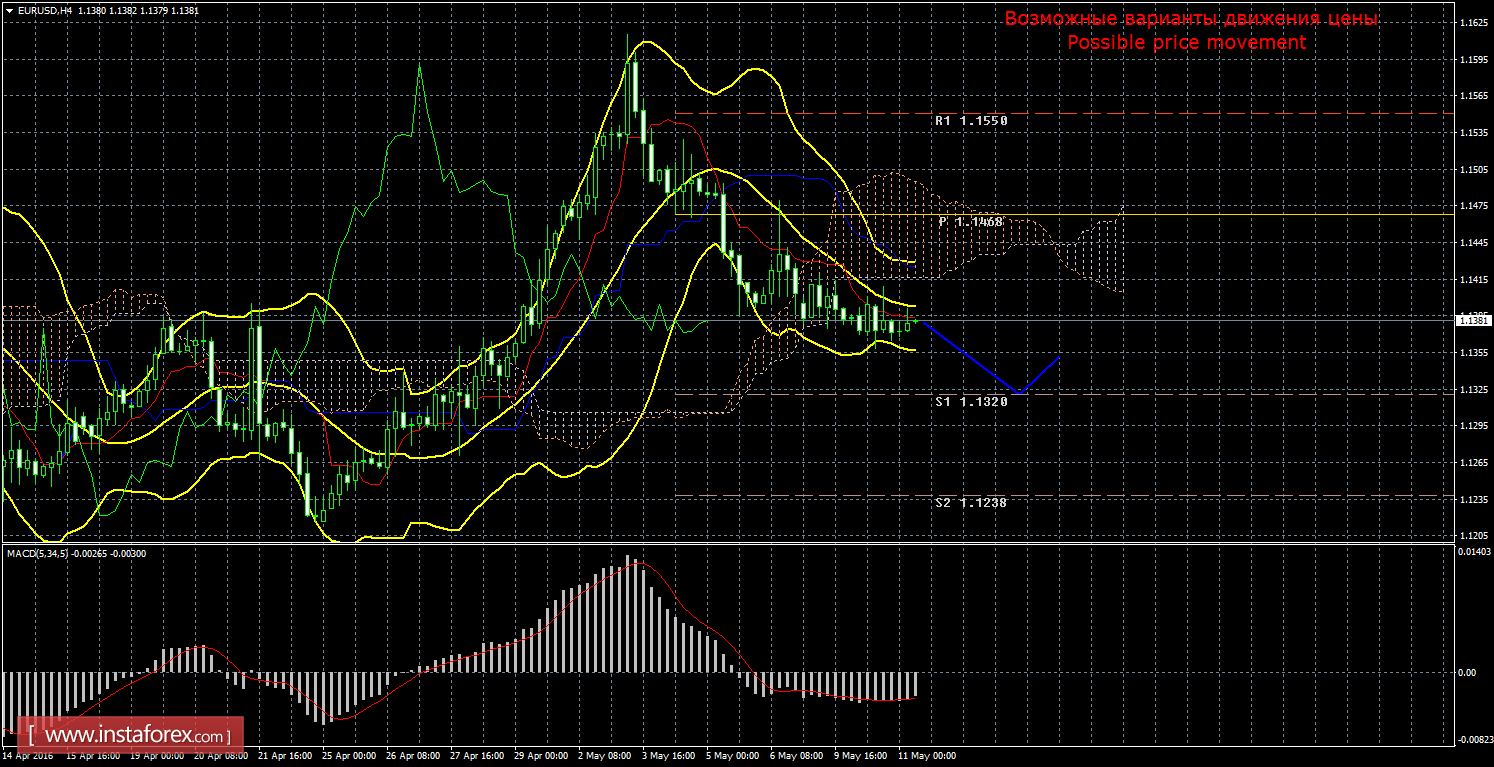The image size is (1494, 767).
Task: Click price axis value 1.1205
Action: click(1475, 536)
